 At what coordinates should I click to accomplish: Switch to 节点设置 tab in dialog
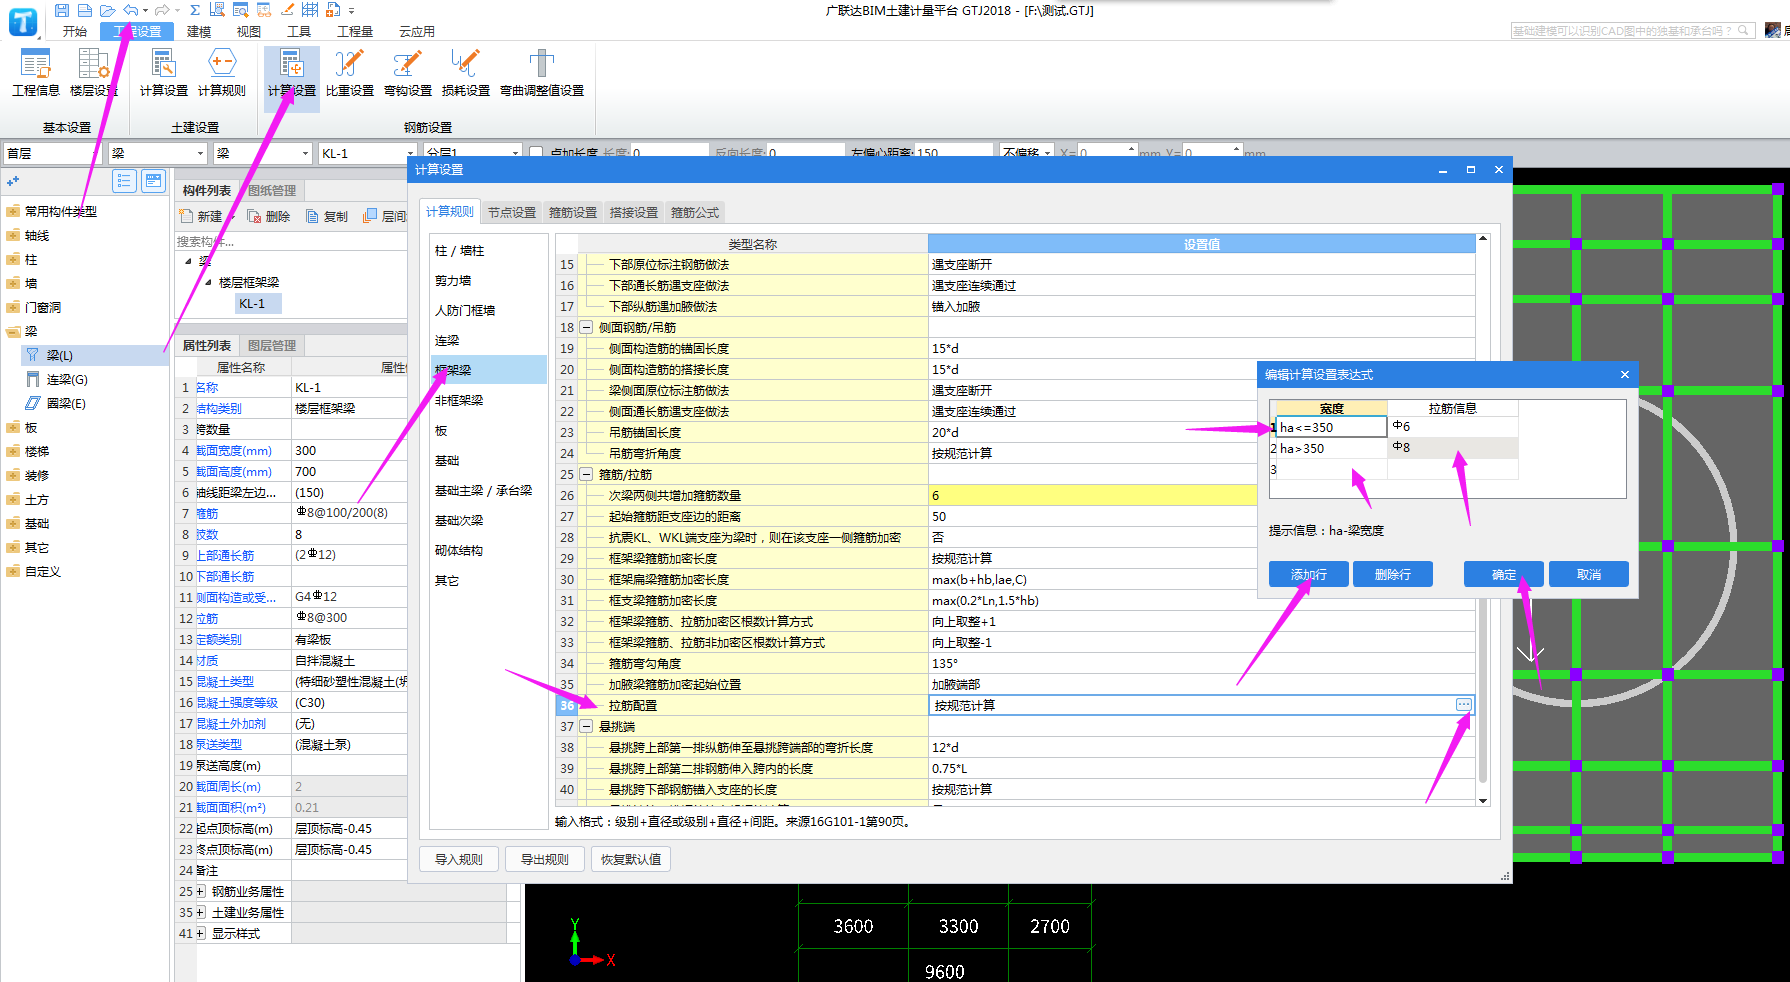[512, 212]
